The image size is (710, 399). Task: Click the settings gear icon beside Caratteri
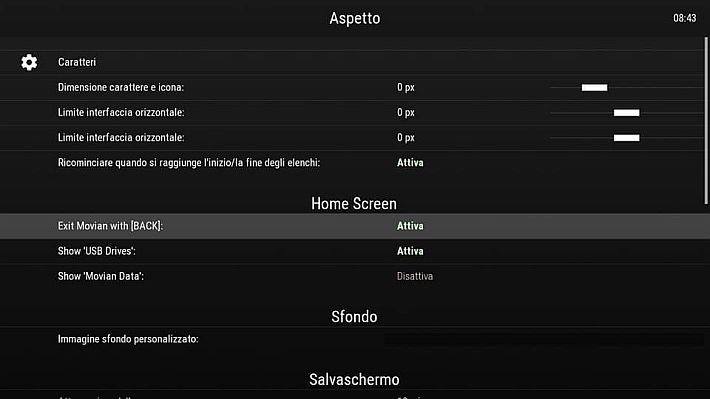click(x=29, y=62)
